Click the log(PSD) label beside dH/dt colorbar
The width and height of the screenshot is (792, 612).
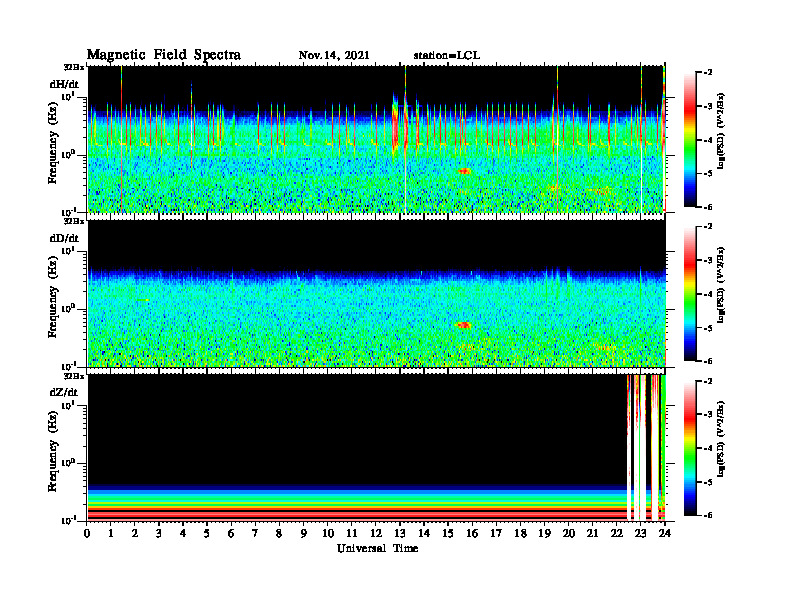coord(721,131)
